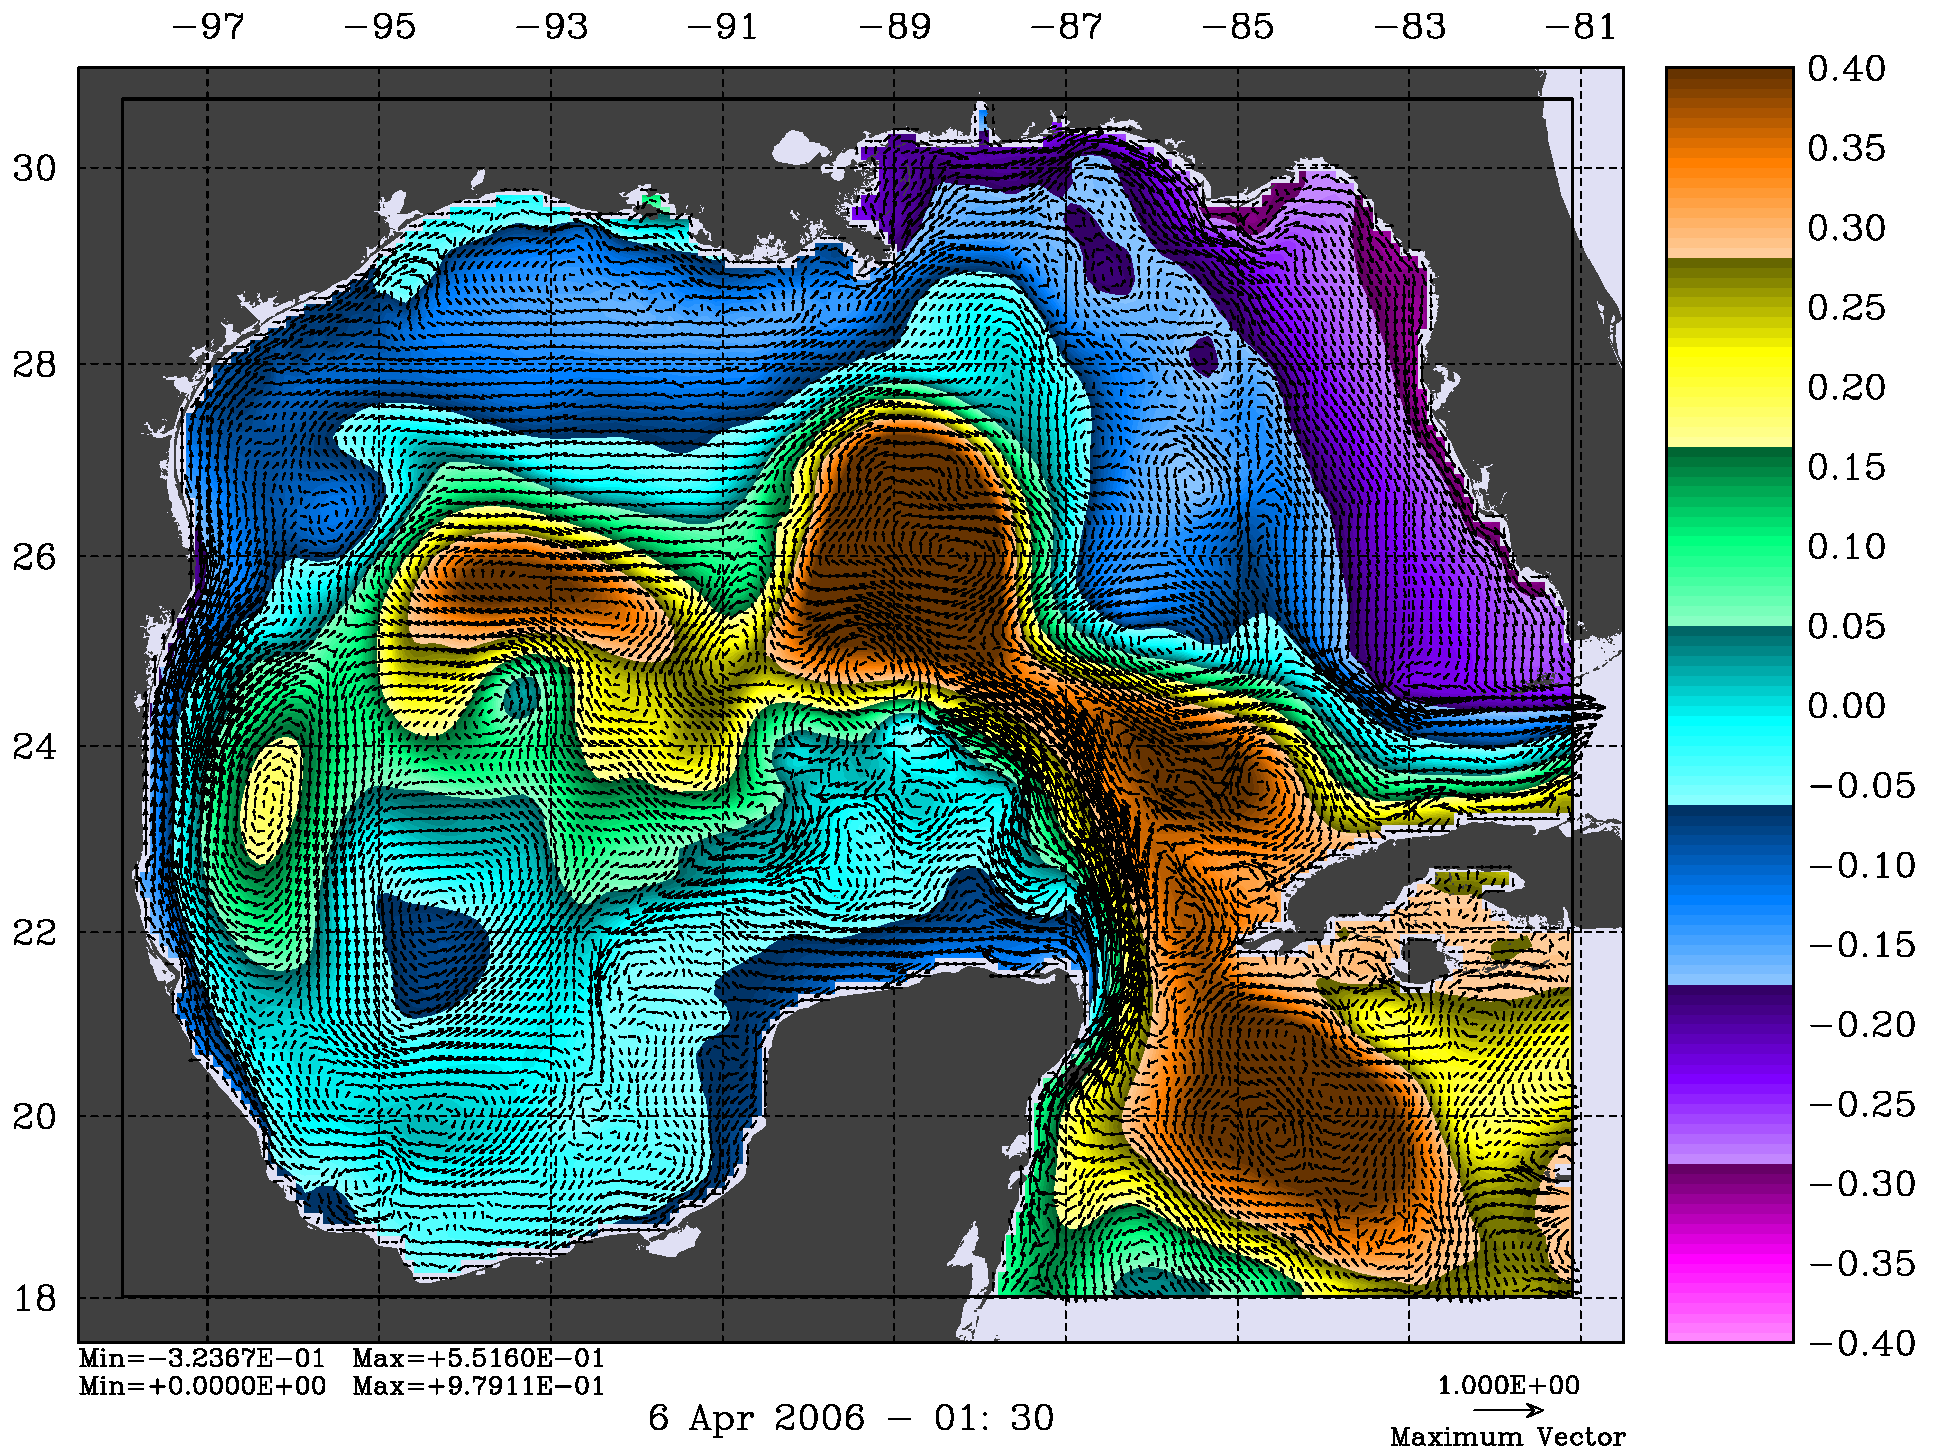
Task: Click the 1.000E+00 vector scale value
Action: pyautogui.click(x=1509, y=1386)
